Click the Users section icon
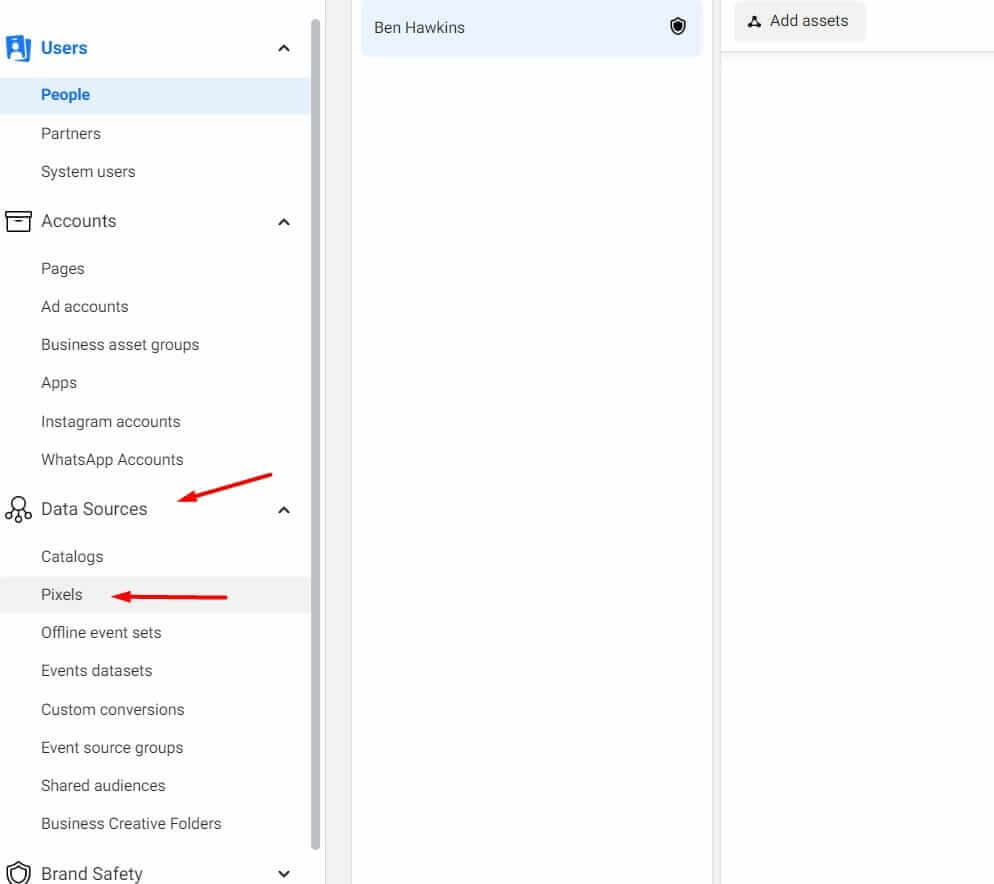This screenshot has height=884, width=994. click(18, 48)
